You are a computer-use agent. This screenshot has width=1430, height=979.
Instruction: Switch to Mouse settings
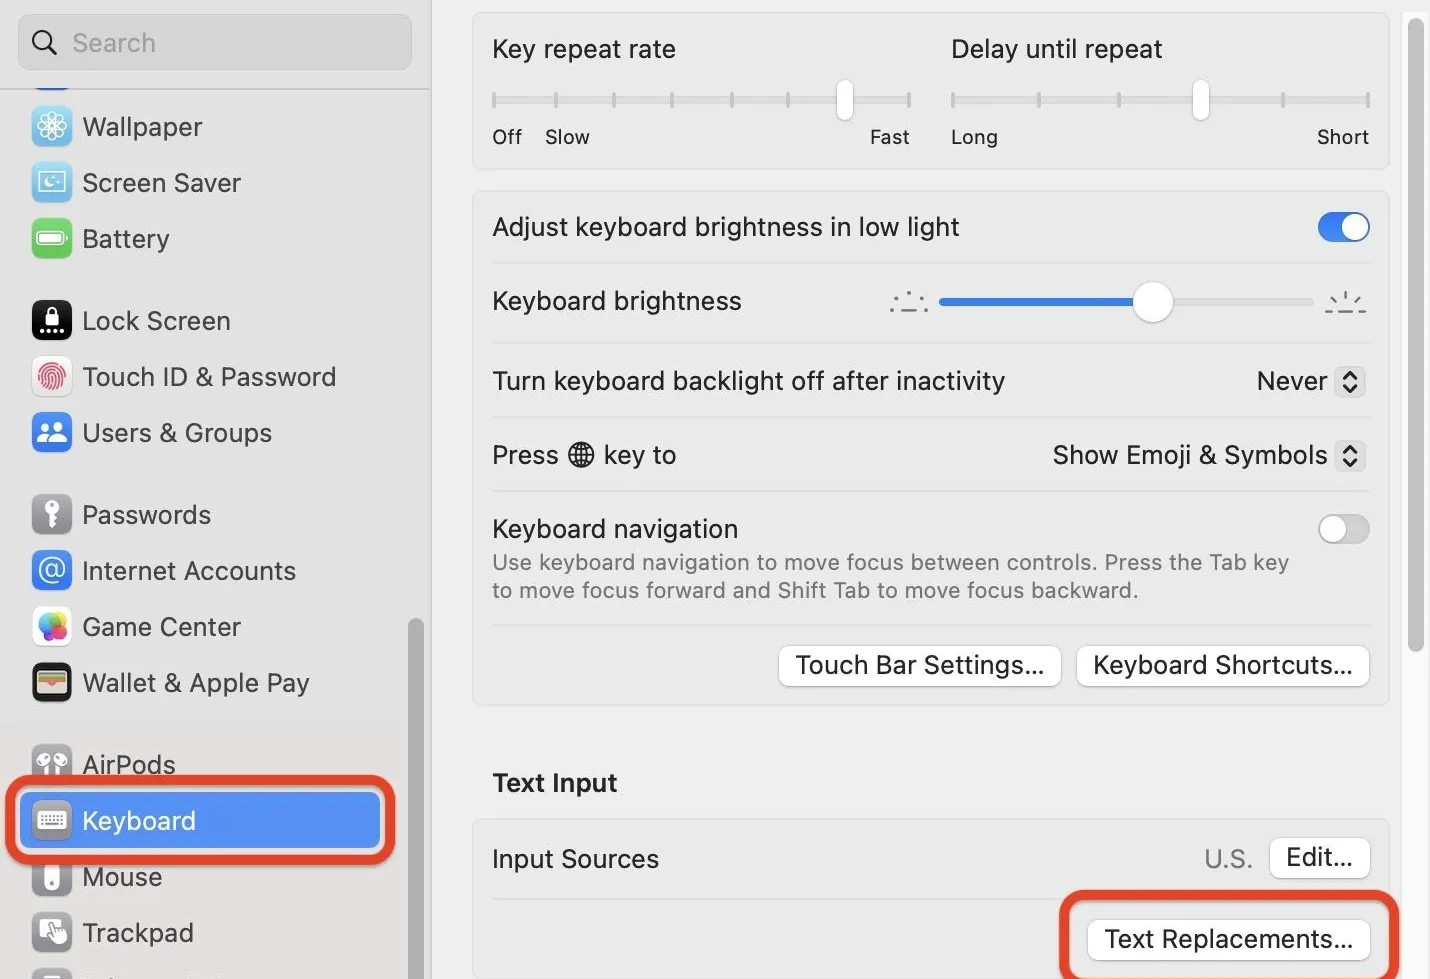pos(122,877)
